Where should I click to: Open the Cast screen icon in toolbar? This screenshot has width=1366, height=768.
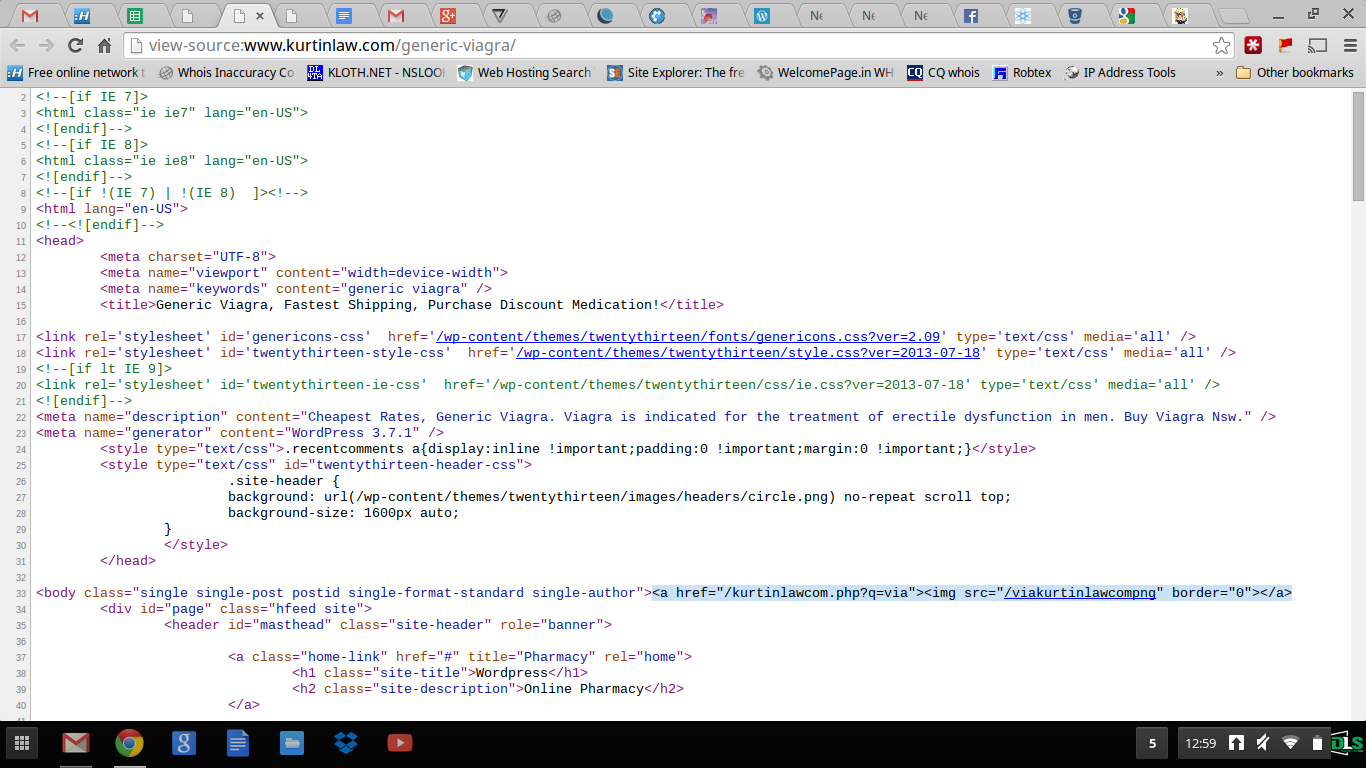click(1318, 45)
